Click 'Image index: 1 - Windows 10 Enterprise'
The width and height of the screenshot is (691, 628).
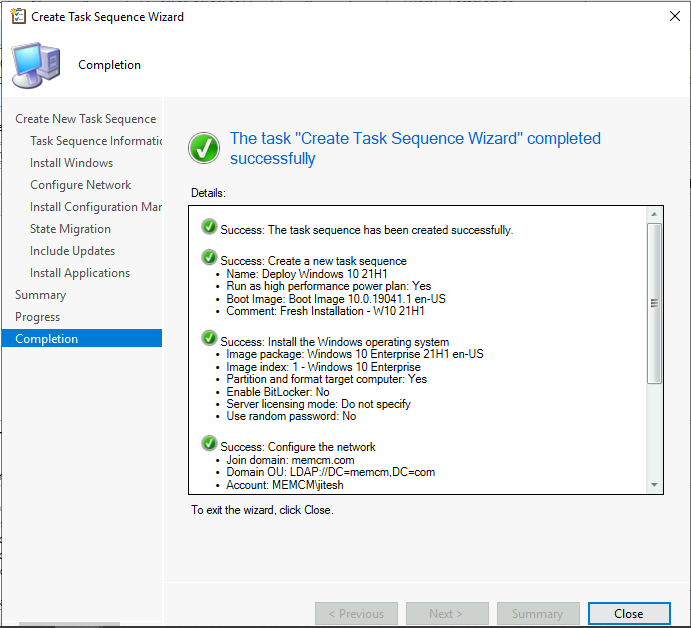tap(323, 367)
